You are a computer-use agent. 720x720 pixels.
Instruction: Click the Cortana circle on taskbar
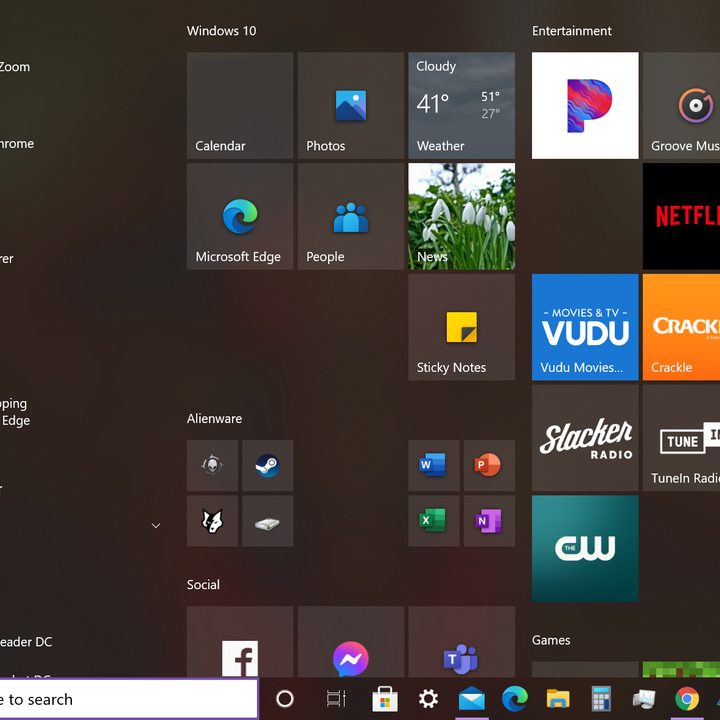(285, 699)
